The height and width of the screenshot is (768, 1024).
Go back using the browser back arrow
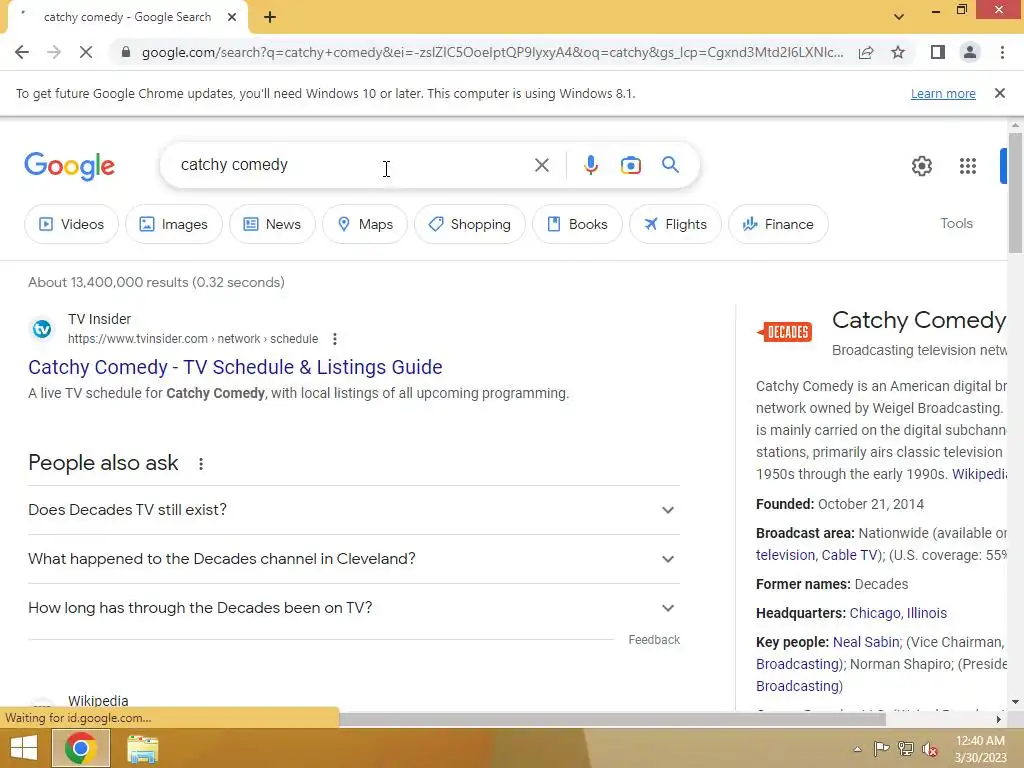(x=22, y=52)
